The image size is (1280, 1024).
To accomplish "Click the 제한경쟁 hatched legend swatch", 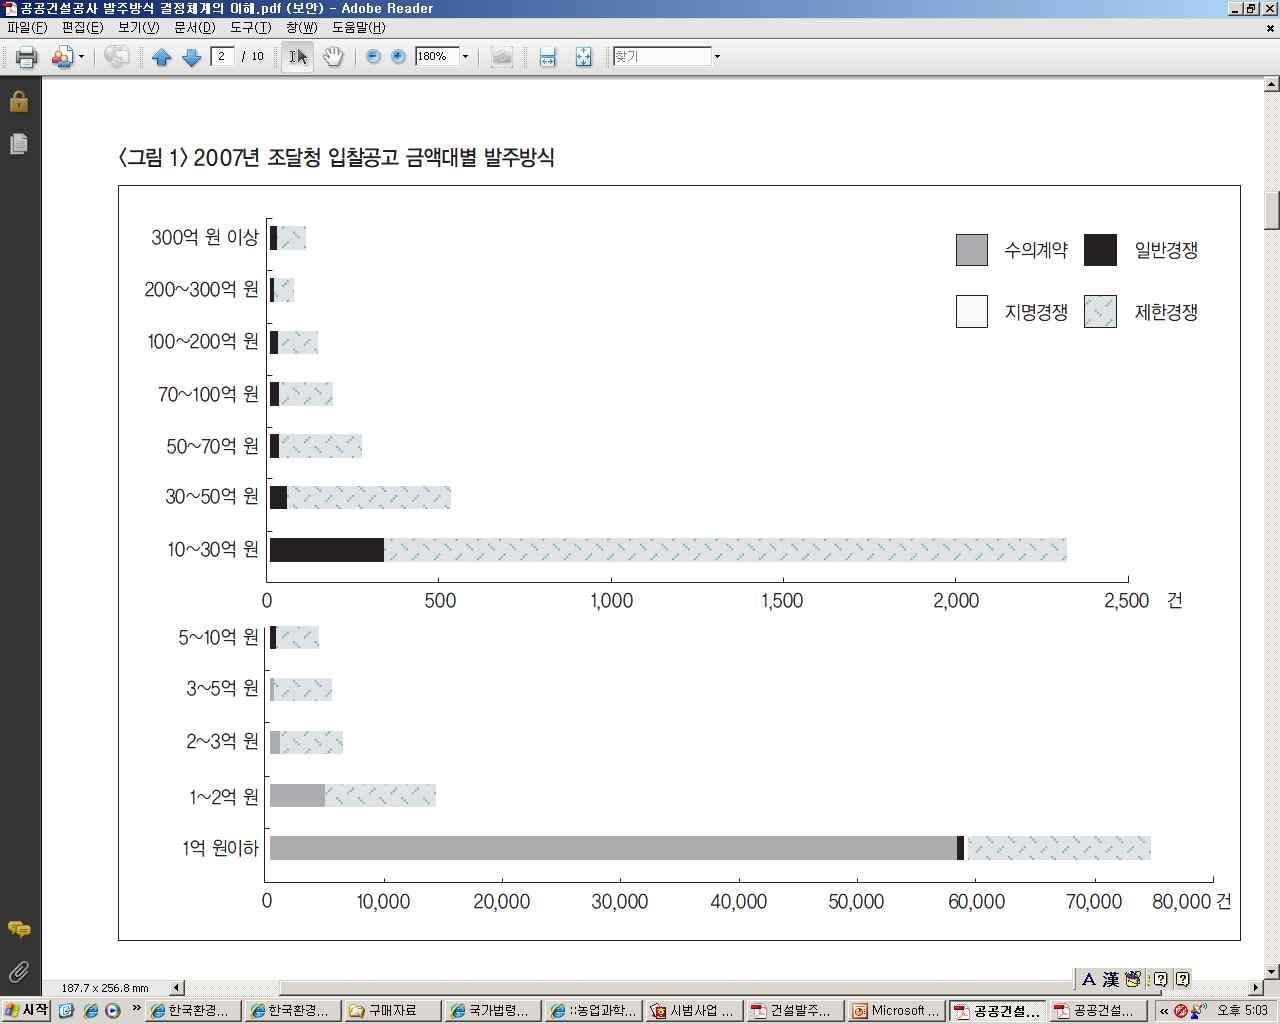I will pyautogui.click(x=1100, y=312).
